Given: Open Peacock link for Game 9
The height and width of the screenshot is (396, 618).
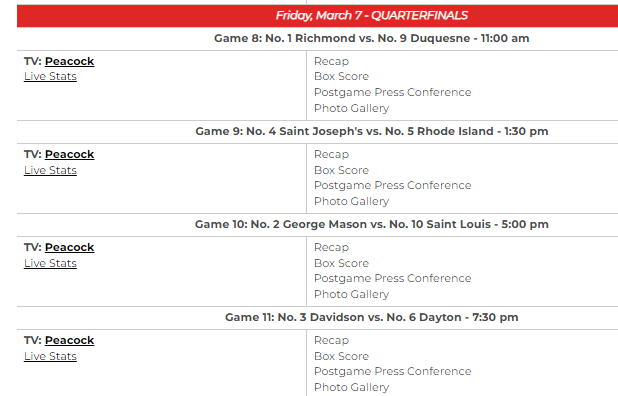Looking at the screenshot, I should (69, 154).
